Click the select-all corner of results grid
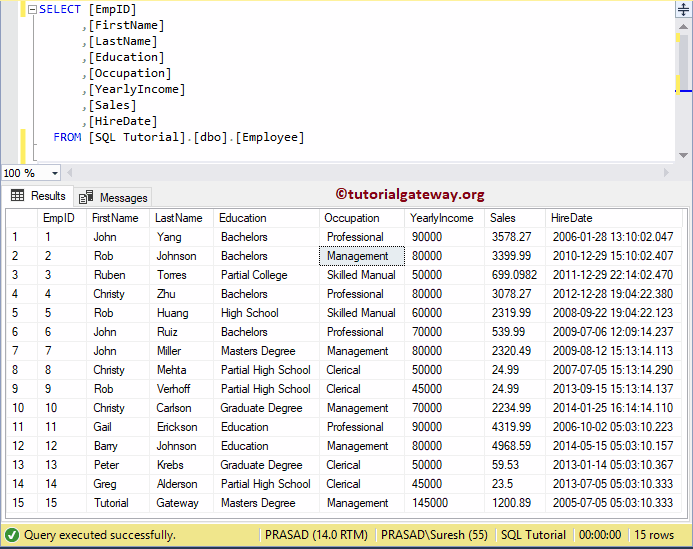Viewport: 693px width, 549px height. 21,218
